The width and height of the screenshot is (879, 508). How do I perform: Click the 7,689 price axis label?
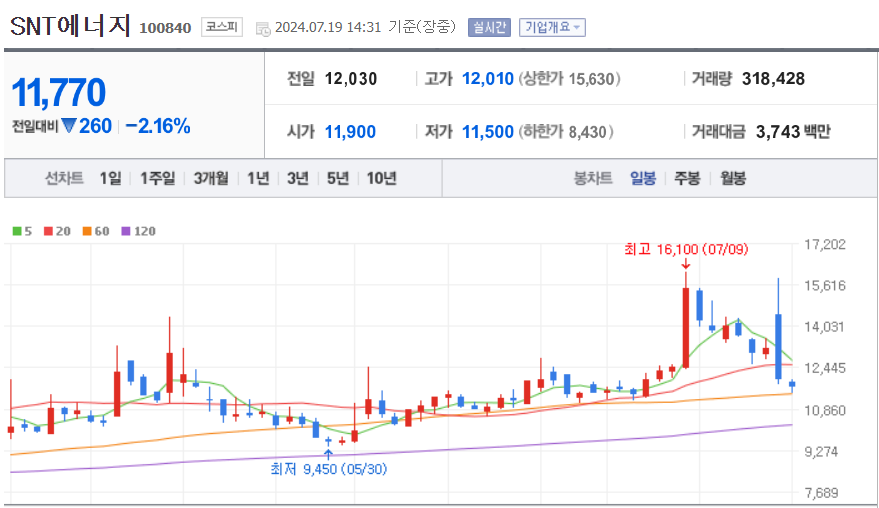tap(822, 493)
